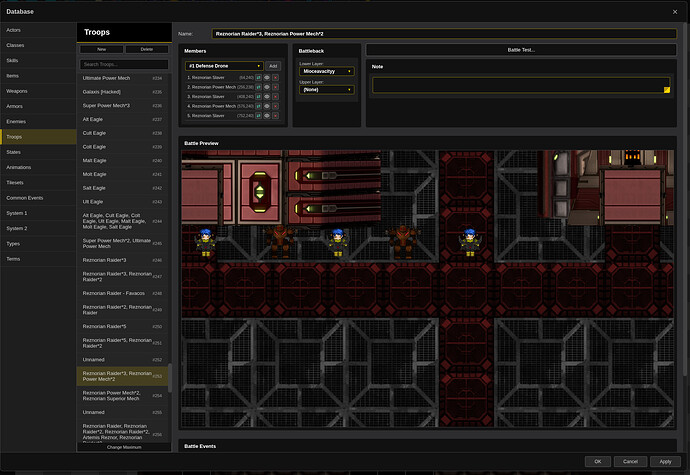Swap enemy for member 4 Reznorian Power Mech
This screenshot has height=475, width=690.
coord(258,106)
